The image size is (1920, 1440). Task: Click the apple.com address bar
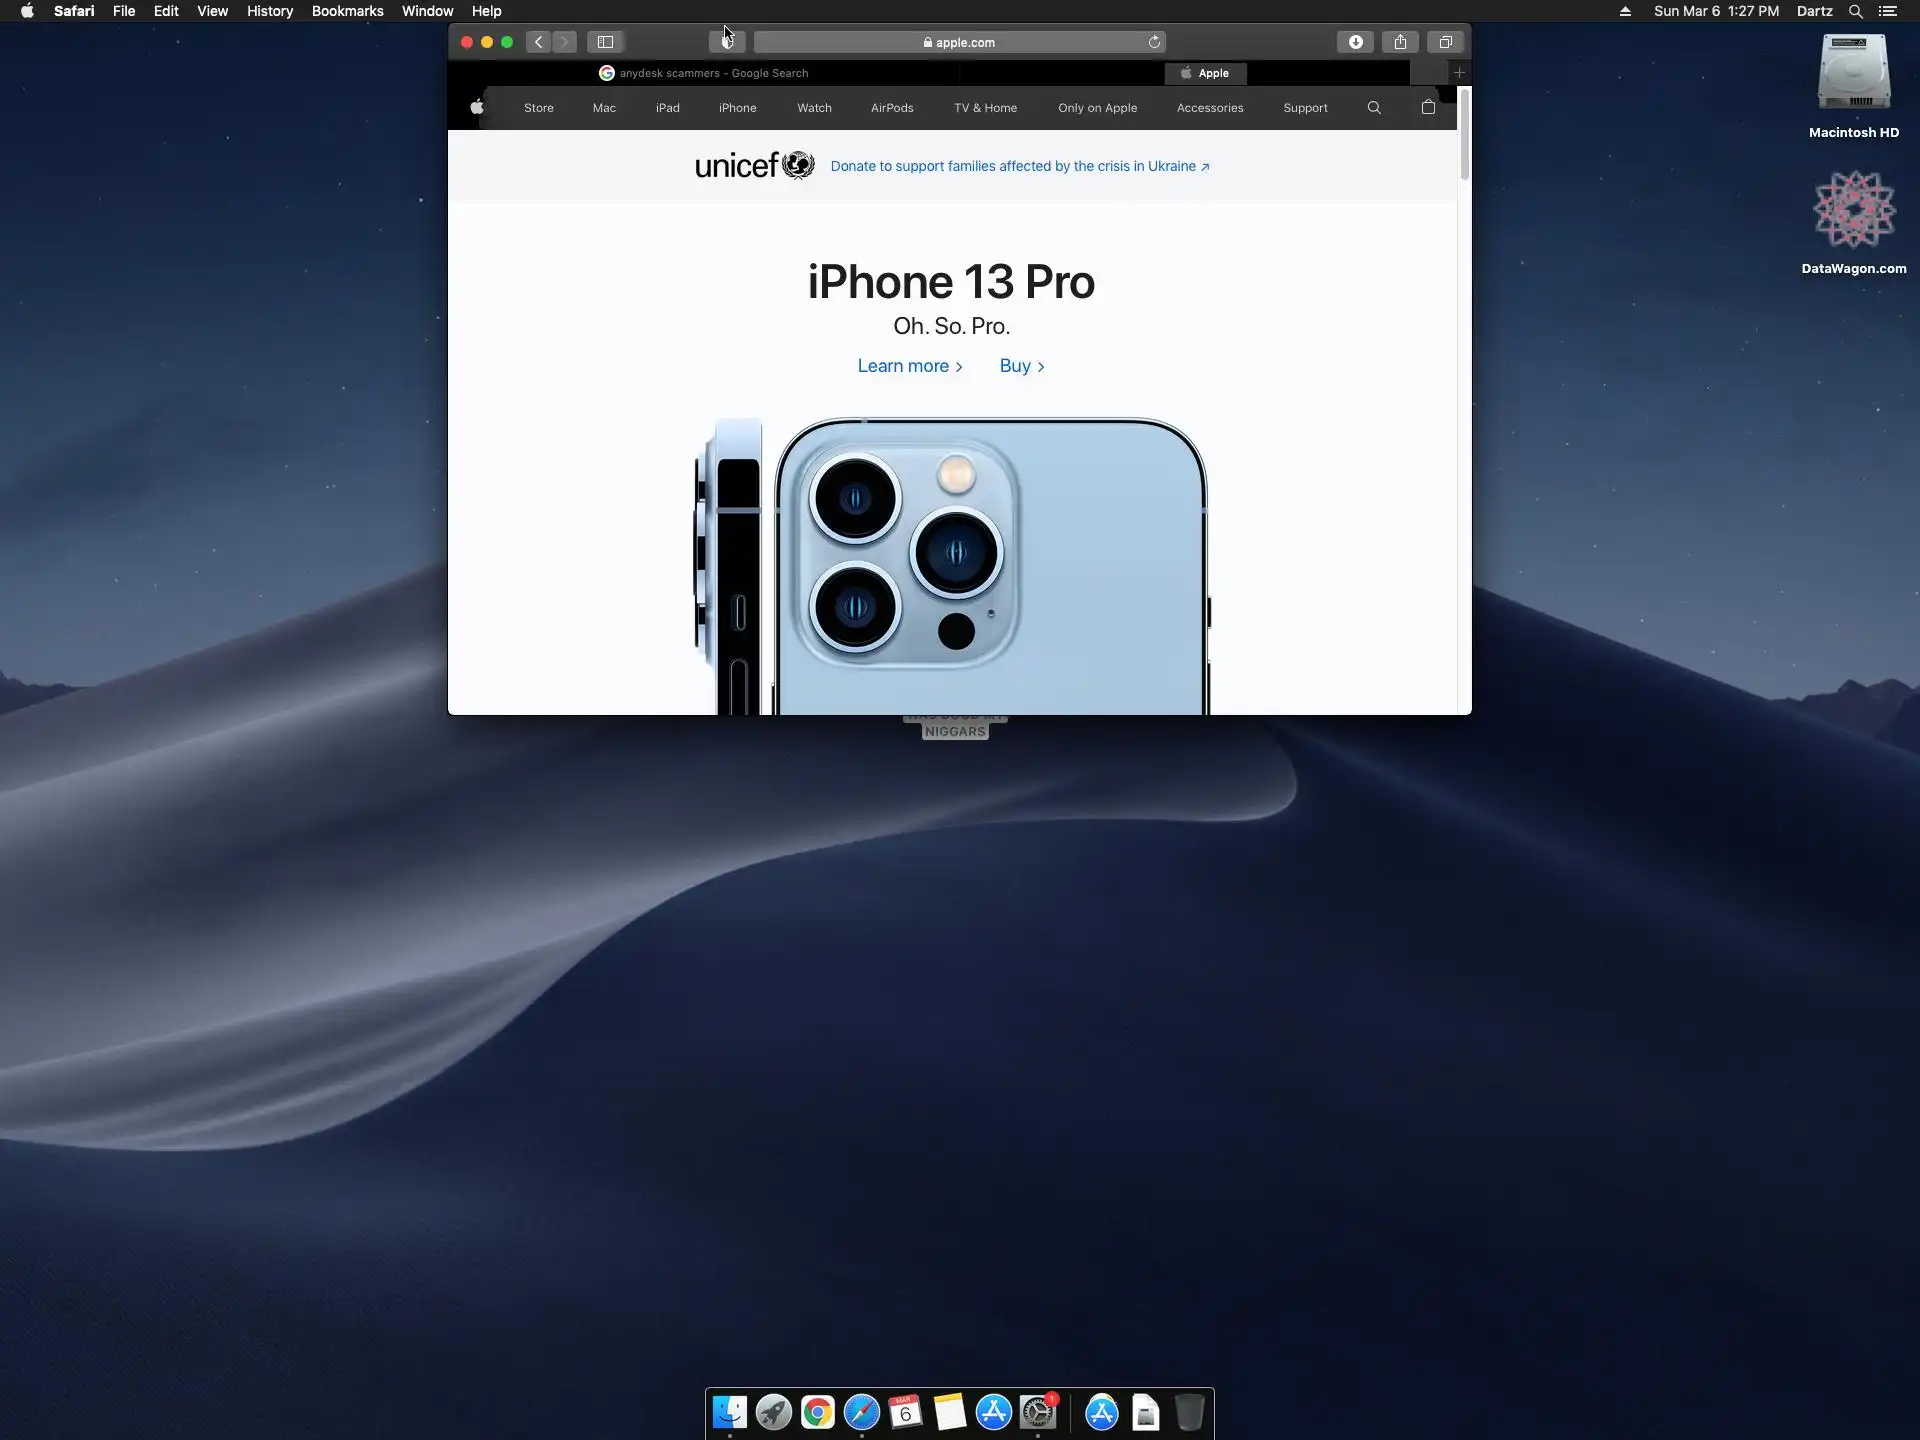point(958,42)
